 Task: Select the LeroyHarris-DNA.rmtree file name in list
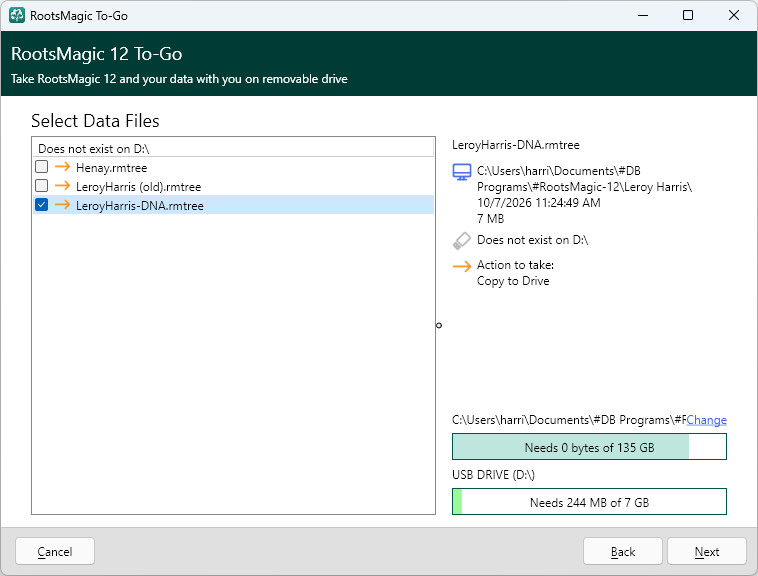(140, 205)
